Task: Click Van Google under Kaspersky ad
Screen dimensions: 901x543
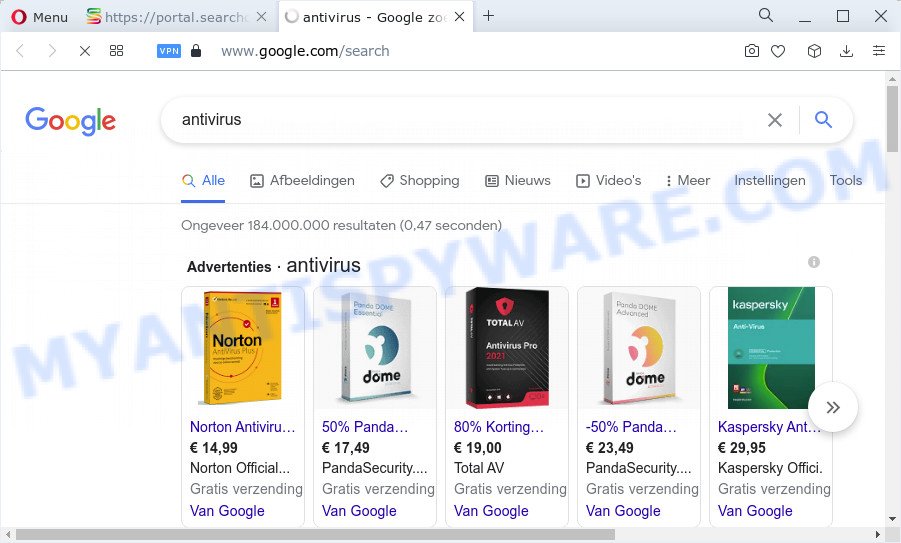Action: [x=755, y=511]
